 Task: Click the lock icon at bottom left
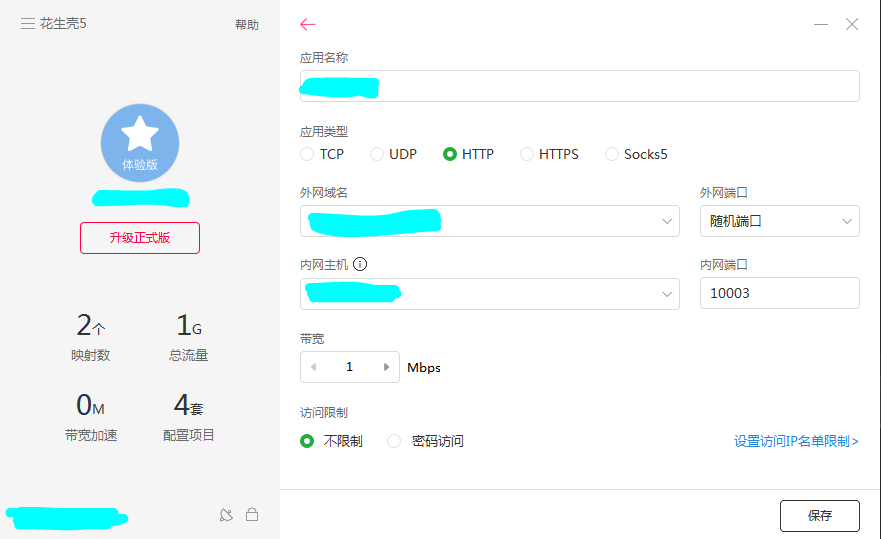[x=252, y=514]
